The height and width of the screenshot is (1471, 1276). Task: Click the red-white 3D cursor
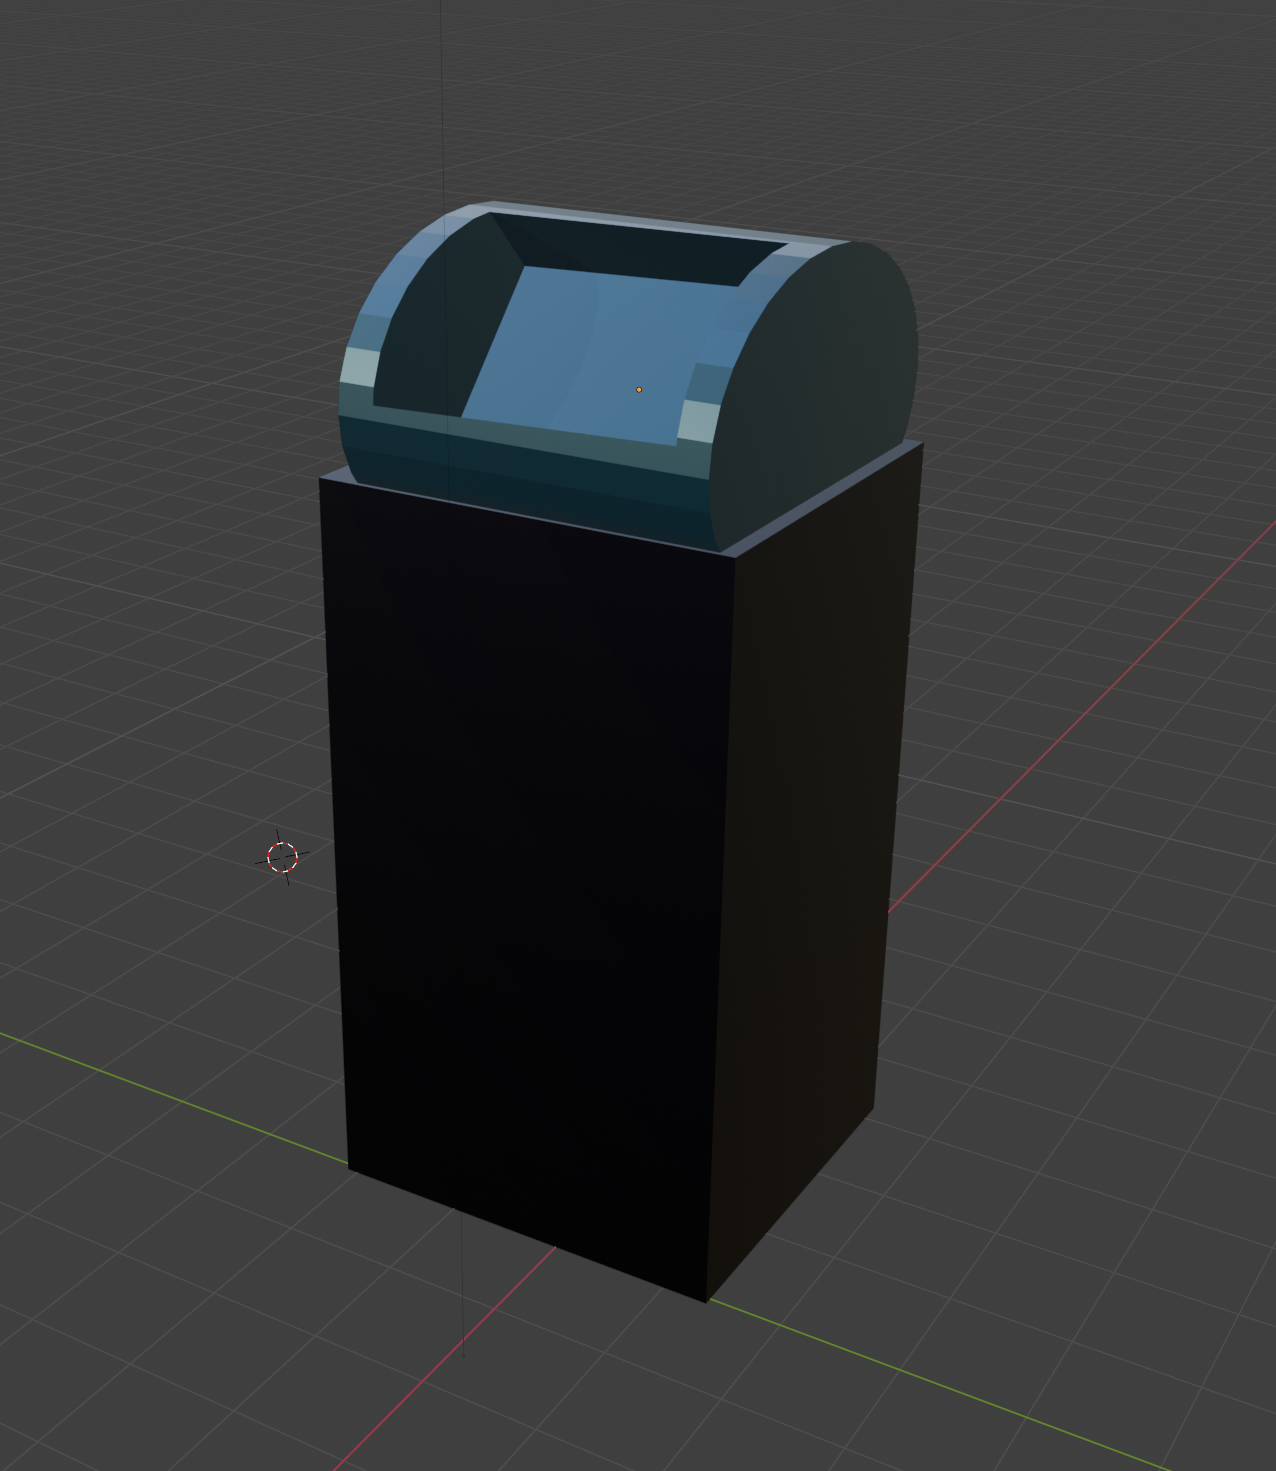click(x=283, y=857)
